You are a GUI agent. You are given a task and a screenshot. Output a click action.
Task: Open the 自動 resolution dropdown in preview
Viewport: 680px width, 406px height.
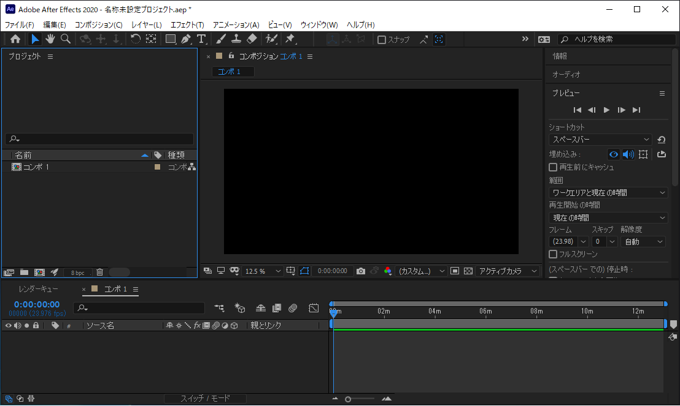click(x=643, y=242)
